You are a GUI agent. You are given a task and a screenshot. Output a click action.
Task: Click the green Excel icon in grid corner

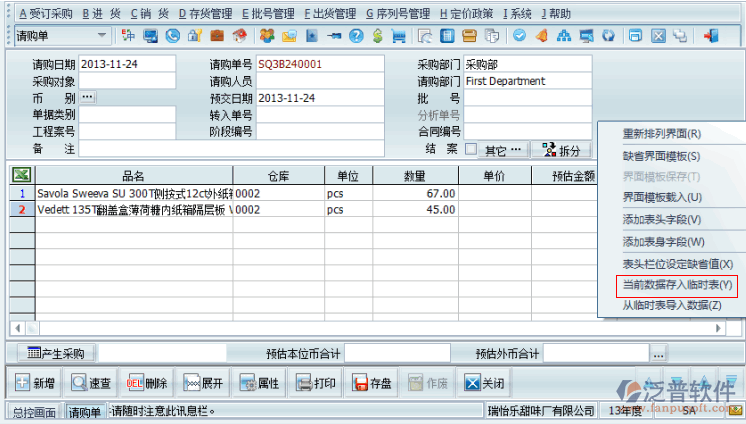[x=21, y=176]
